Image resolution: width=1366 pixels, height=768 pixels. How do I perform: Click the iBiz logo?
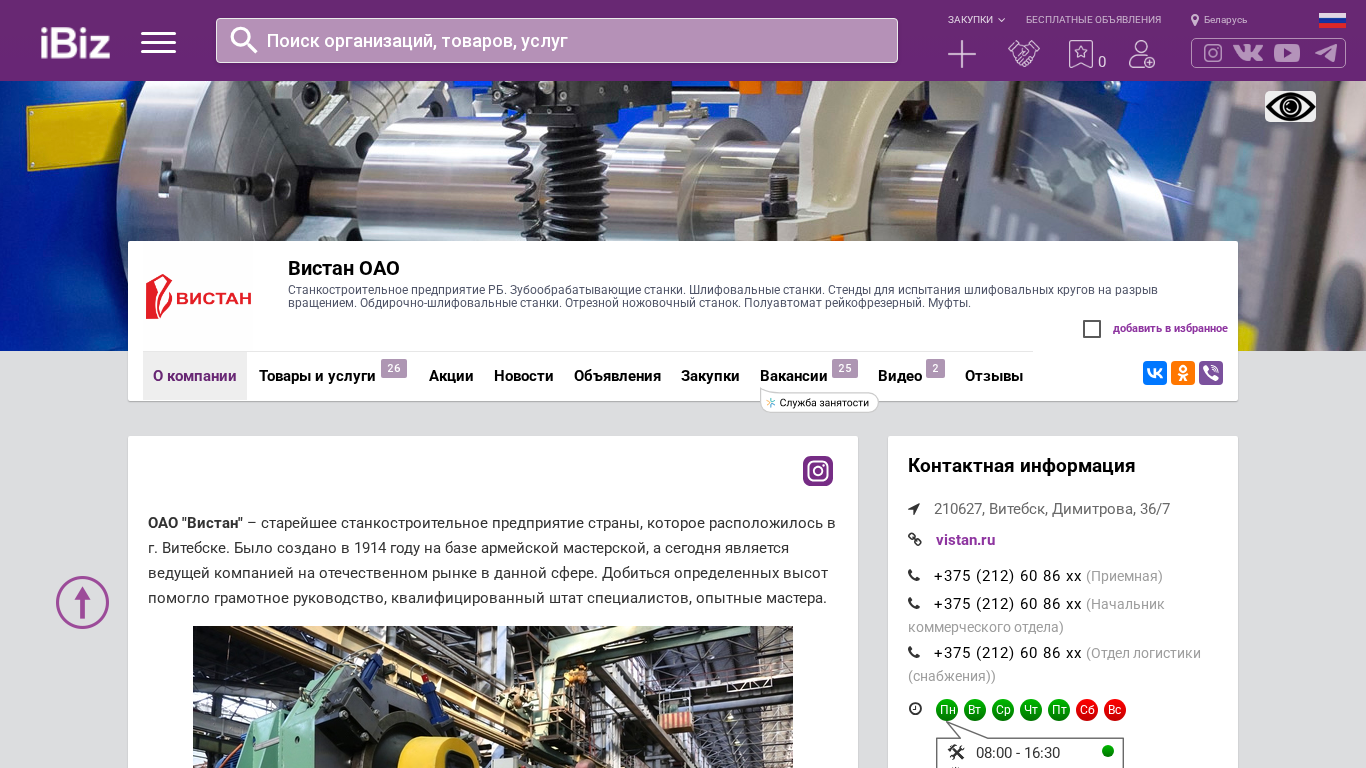click(75, 42)
